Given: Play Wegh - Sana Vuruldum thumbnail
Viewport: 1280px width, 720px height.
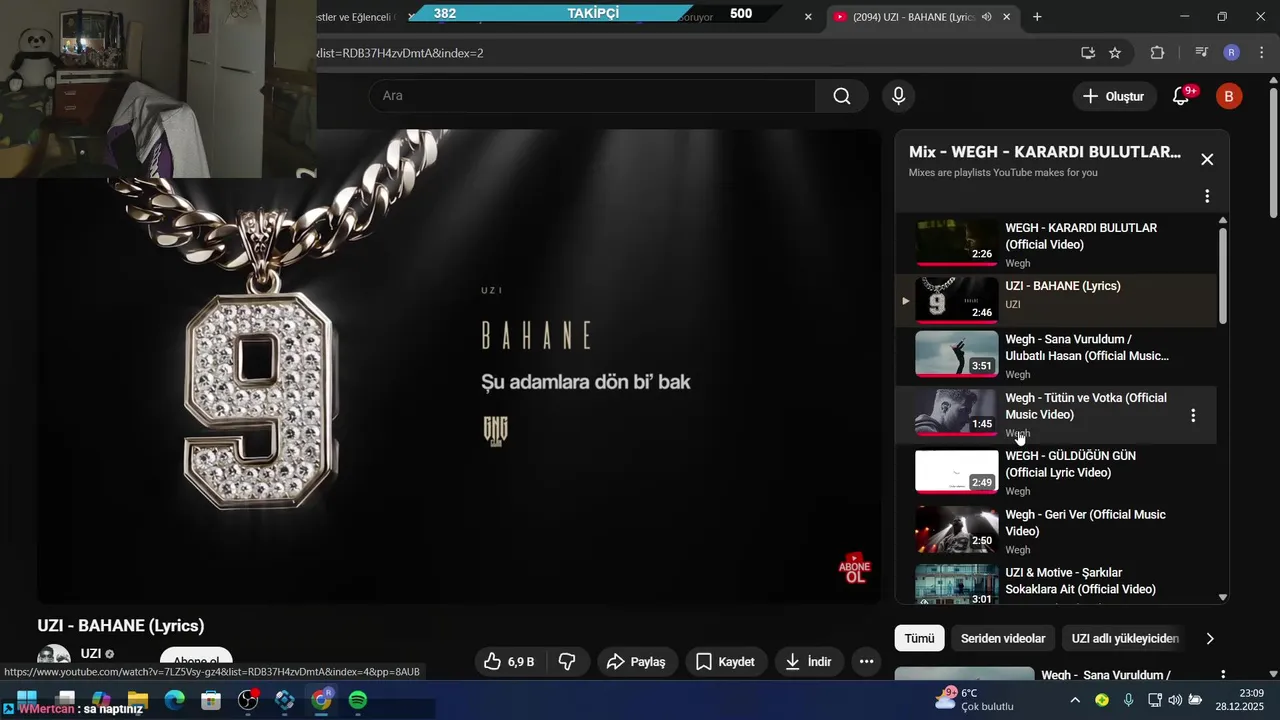Looking at the screenshot, I should (x=957, y=353).
